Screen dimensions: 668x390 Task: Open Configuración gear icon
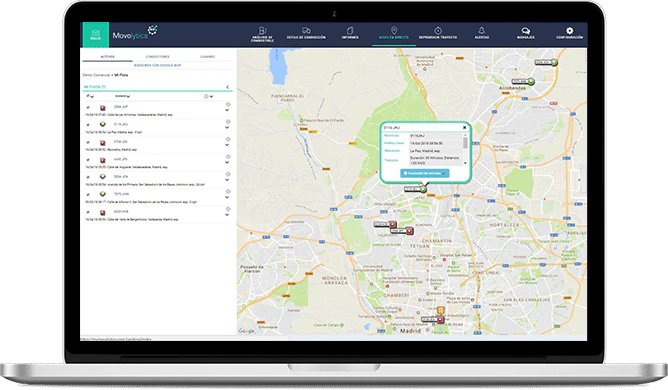click(569, 34)
